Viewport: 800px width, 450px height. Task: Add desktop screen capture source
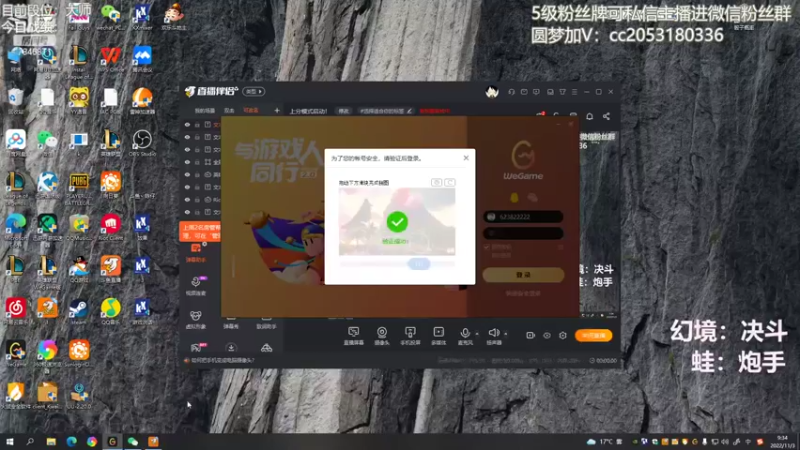(x=353, y=336)
